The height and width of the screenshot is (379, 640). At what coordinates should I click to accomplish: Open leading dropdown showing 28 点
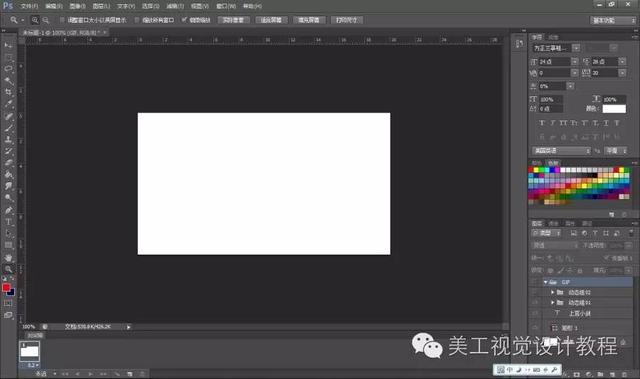click(x=622, y=62)
